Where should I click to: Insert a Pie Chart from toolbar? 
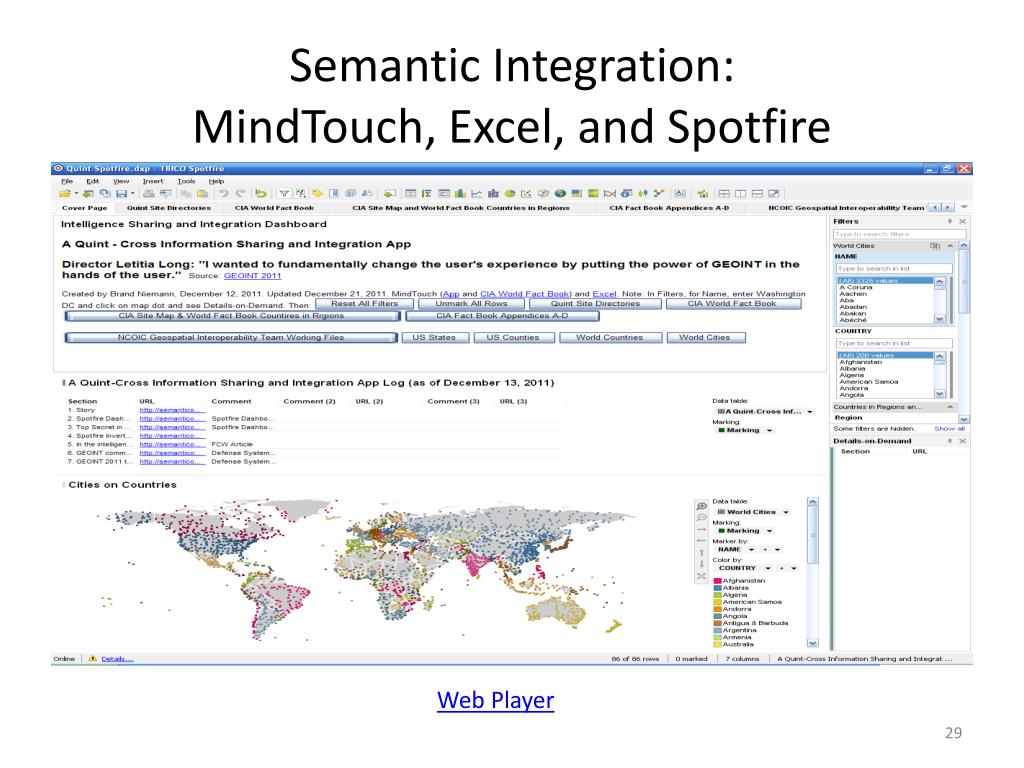coord(510,193)
